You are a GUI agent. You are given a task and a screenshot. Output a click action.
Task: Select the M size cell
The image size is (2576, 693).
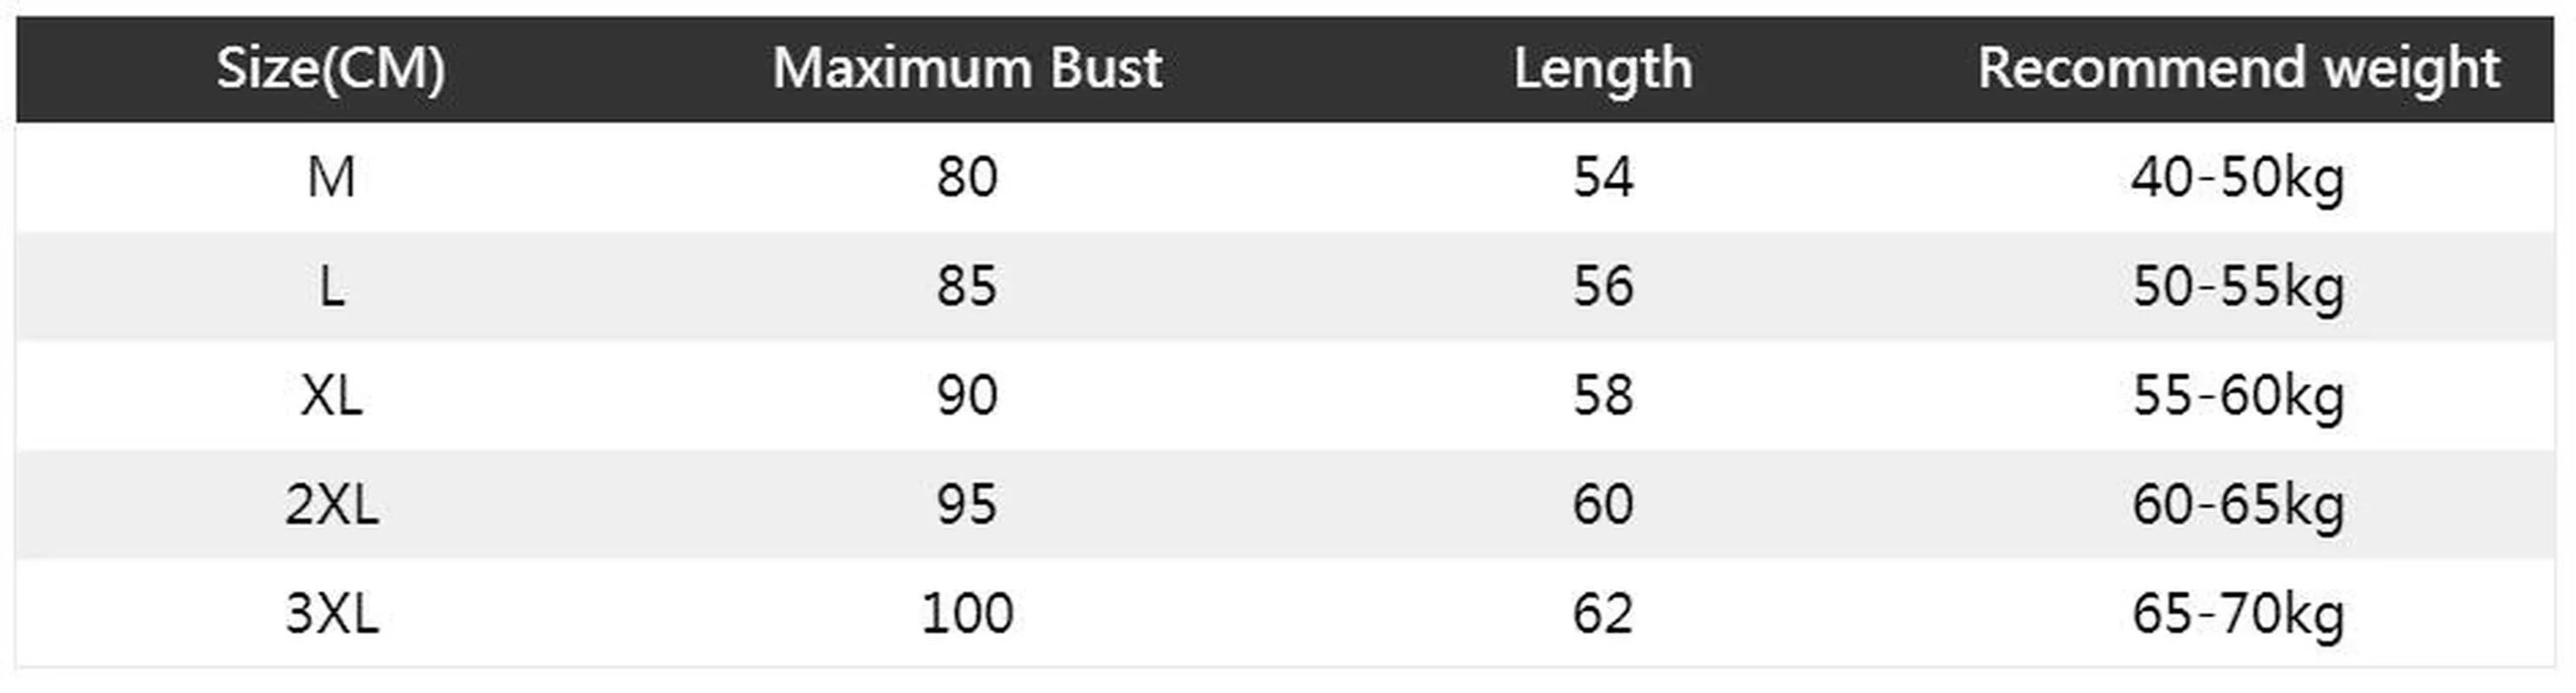(x=331, y=178)
